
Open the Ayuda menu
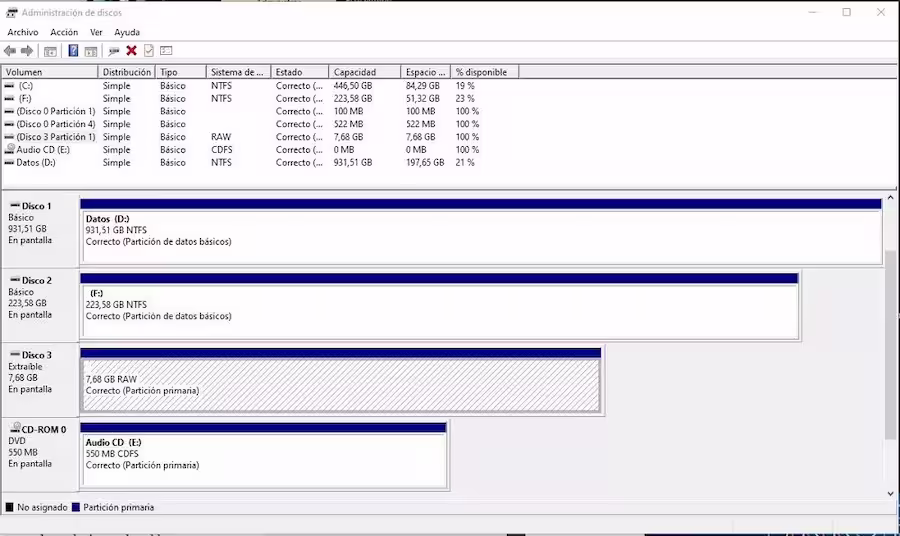(x=127, y=32)
